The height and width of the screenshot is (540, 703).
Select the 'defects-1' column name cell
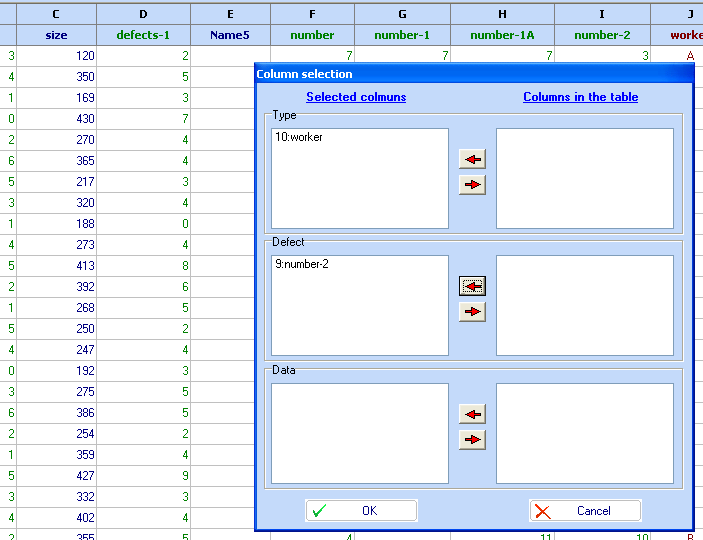pyautogui.click(x=143, y=35)
